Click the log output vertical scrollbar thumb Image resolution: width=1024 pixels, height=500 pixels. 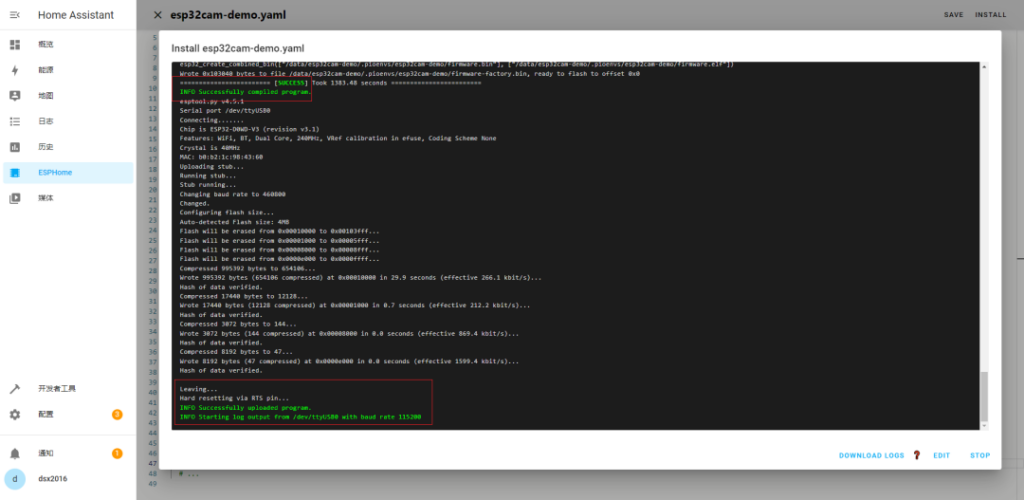[984, 396]
